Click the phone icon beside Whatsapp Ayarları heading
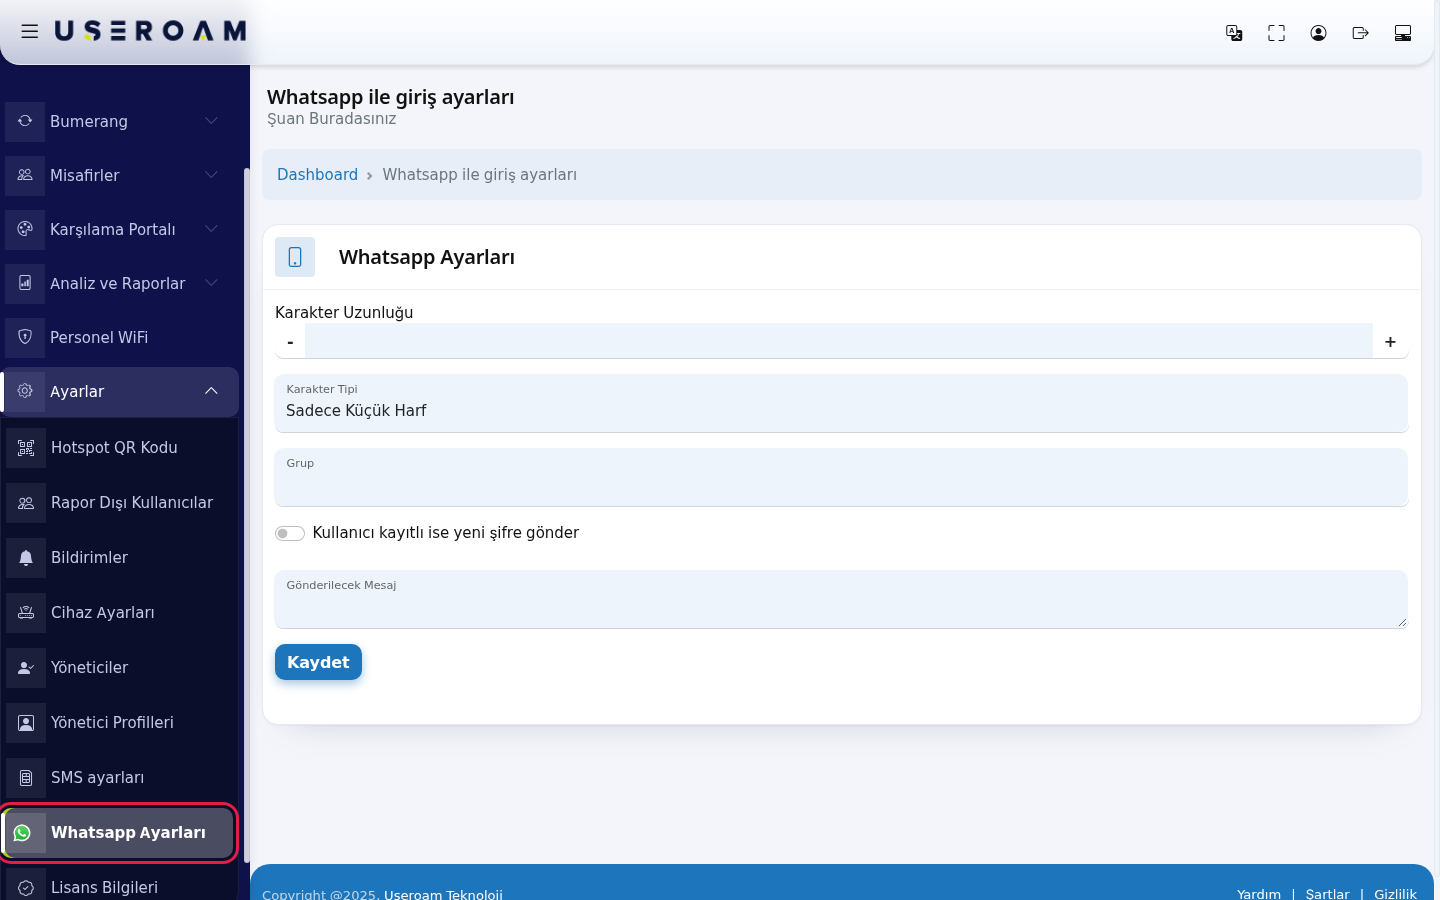The width and height of the screenshot is (1440, 900). click(x=295, y=257)
